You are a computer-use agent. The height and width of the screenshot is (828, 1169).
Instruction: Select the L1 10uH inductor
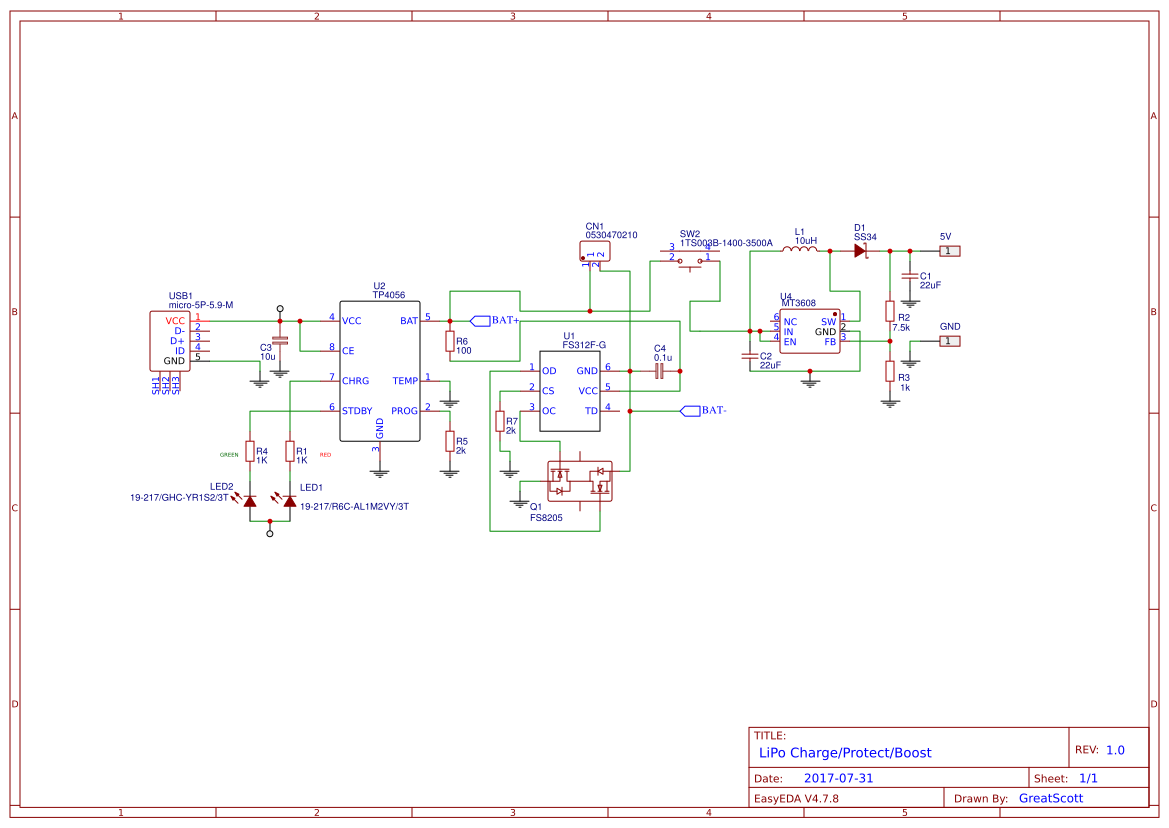[x=799, y=249]
